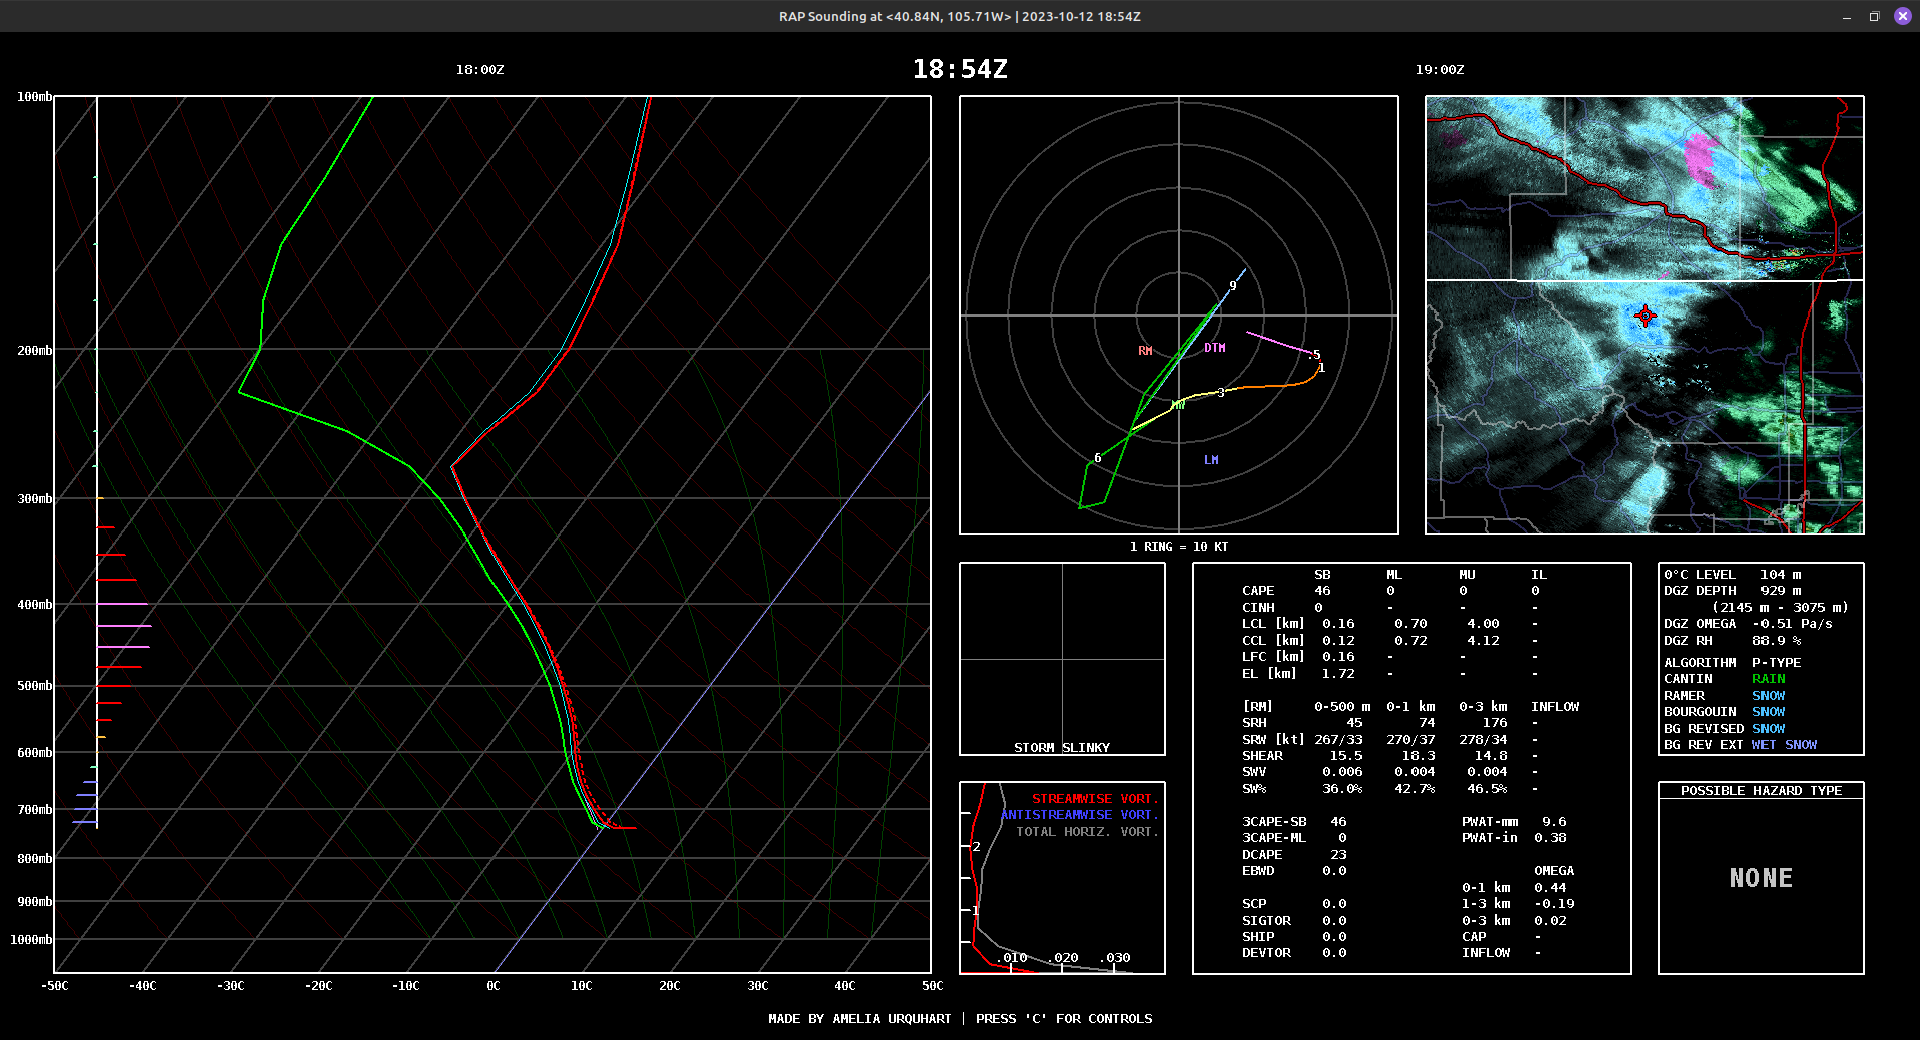Toggle the blue ANTISTREAMWISE VORT. legend entry

click(x=1080, y=814)
